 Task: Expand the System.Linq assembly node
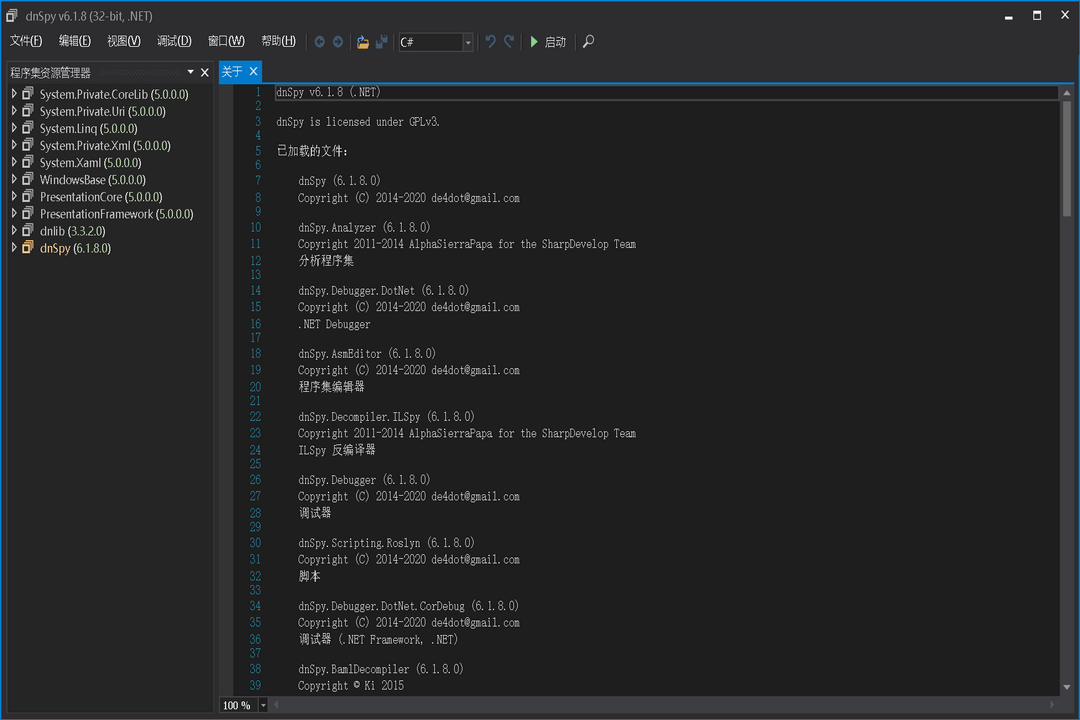13,128
